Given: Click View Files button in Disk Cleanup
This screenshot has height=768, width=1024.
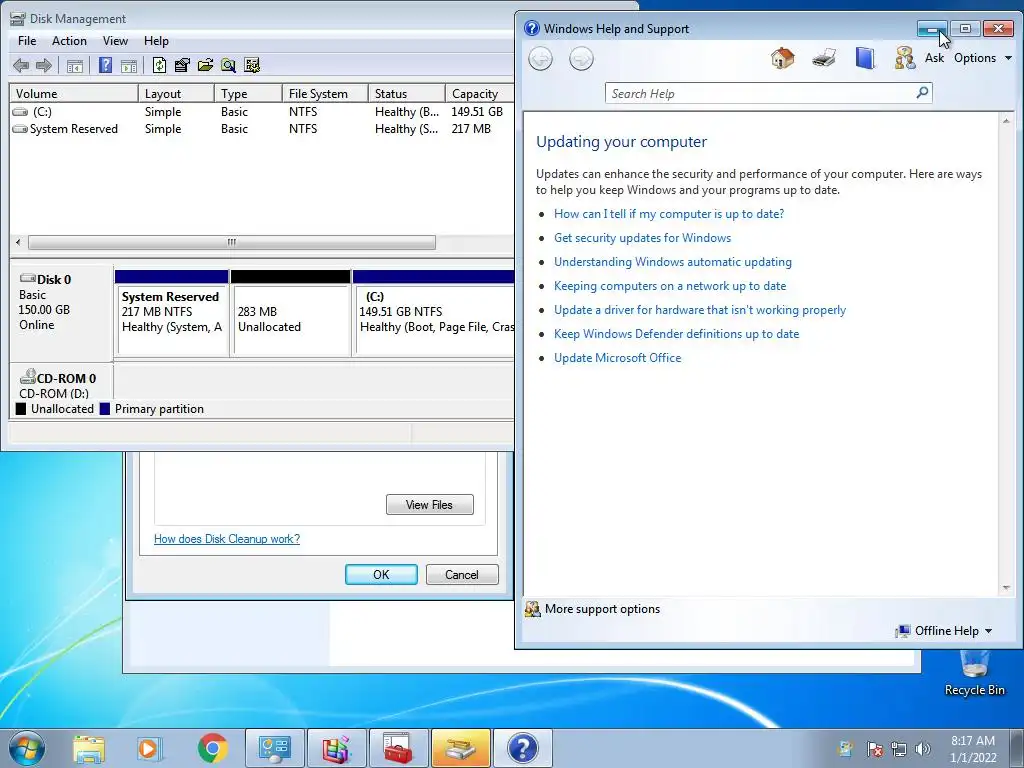Looking at the screenshot, I should pos(429,505).
